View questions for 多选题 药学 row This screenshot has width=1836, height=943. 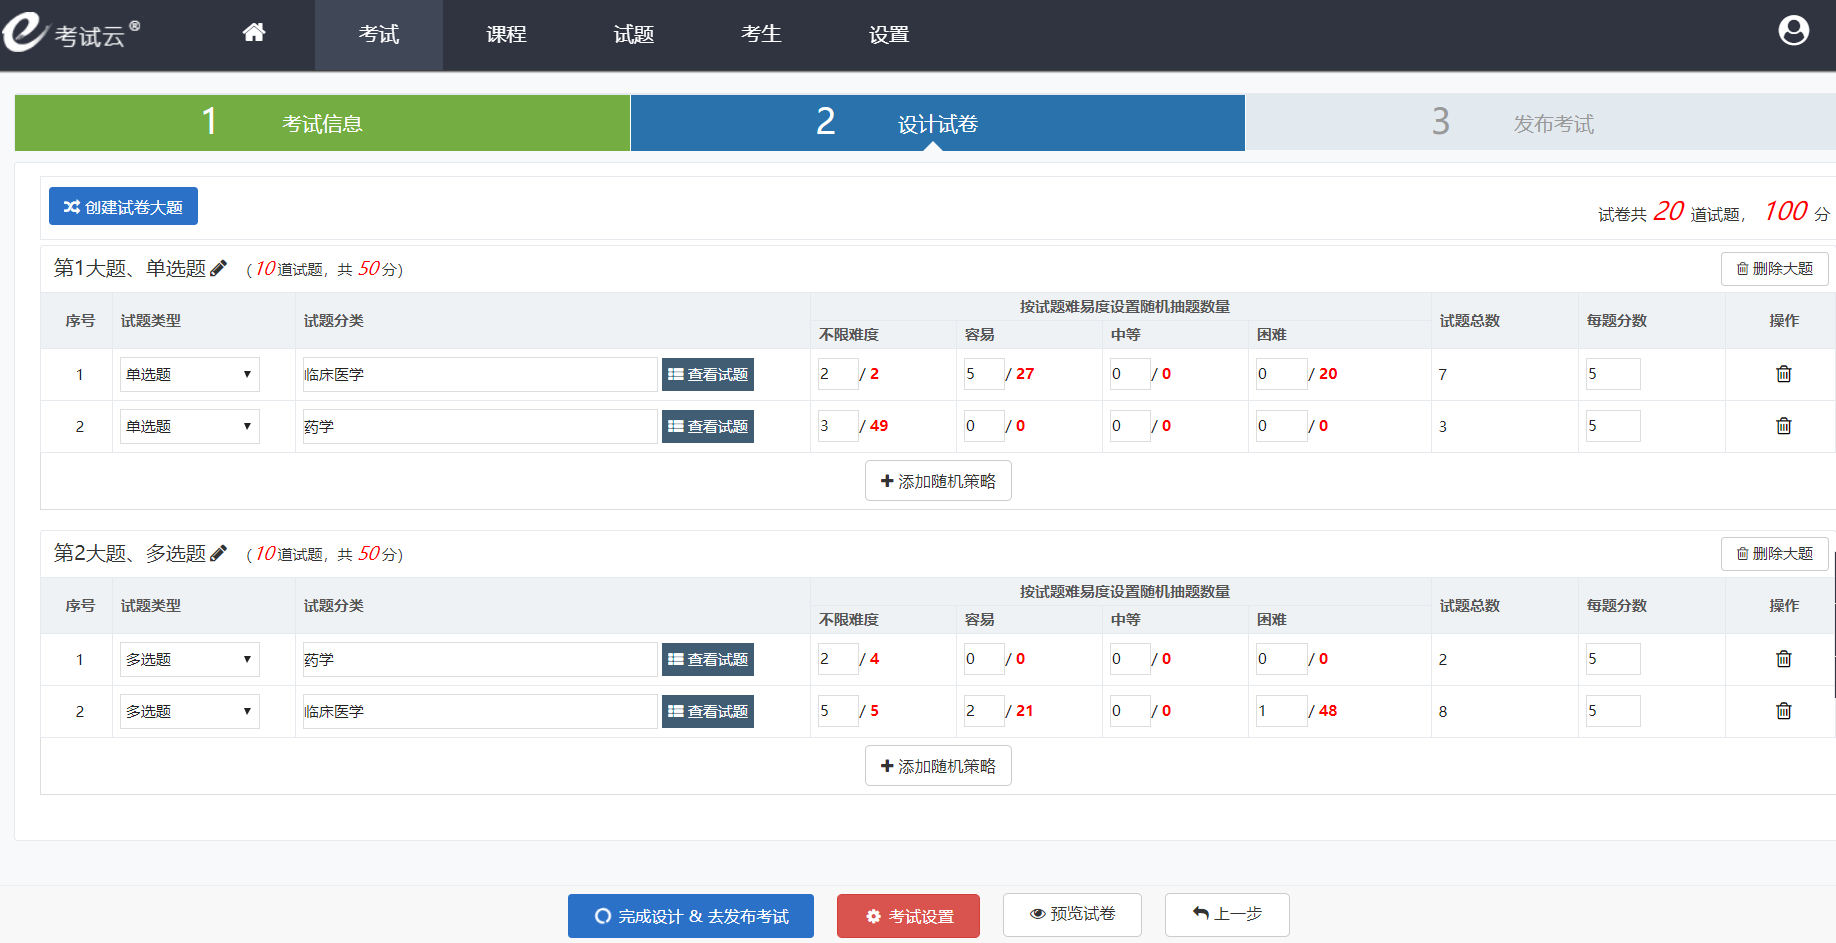(708, 659)
